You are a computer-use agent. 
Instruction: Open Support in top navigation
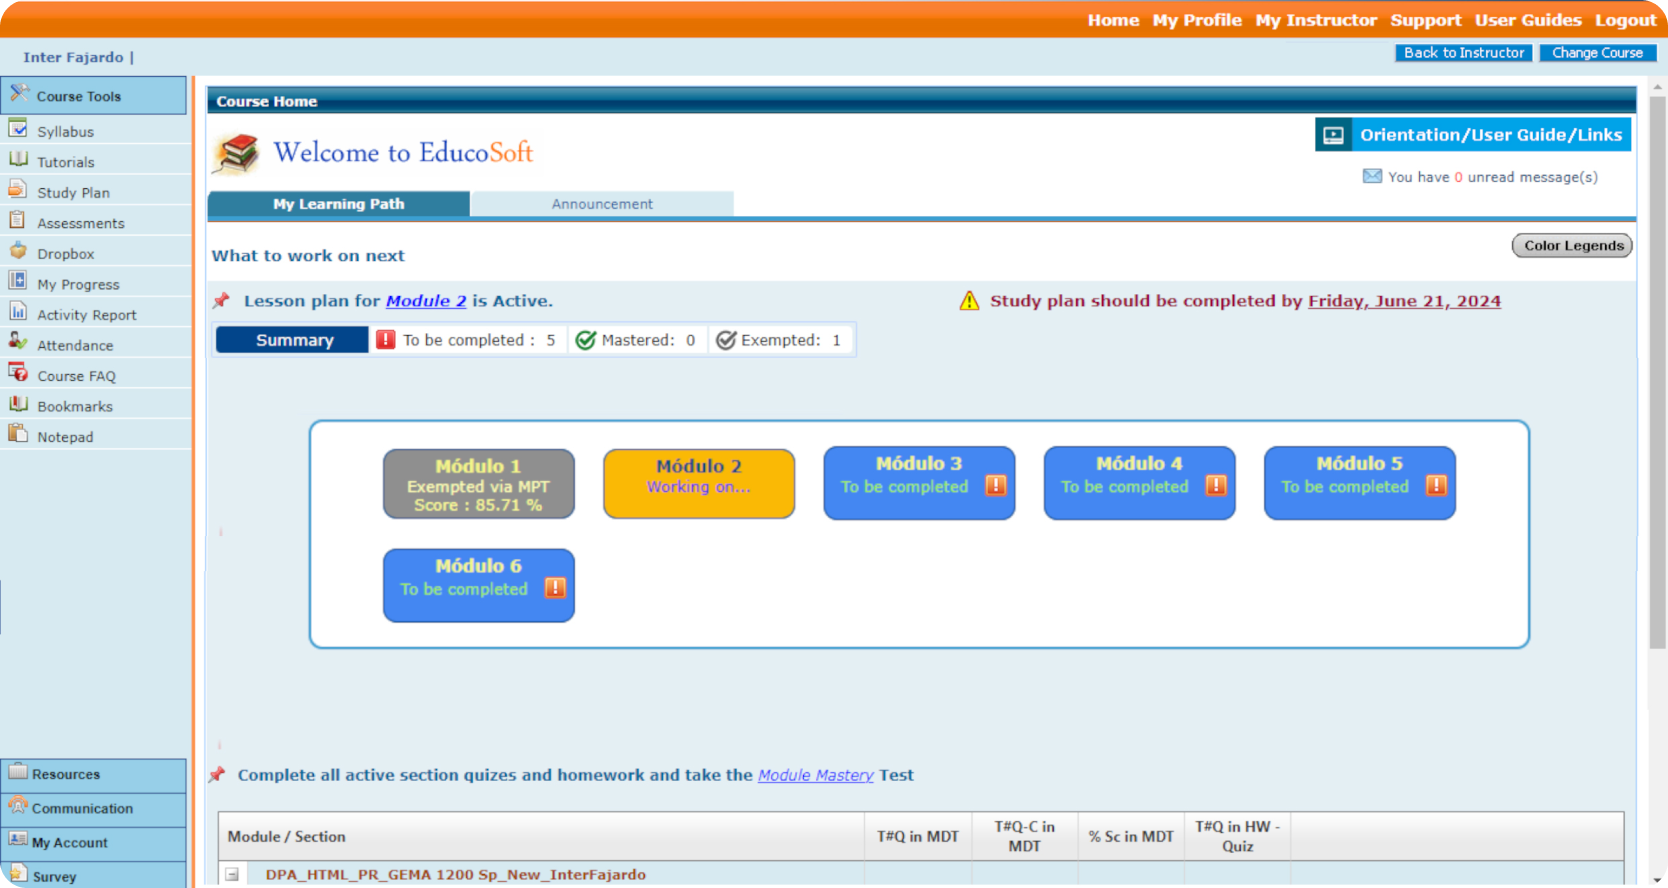point(1425,20)
